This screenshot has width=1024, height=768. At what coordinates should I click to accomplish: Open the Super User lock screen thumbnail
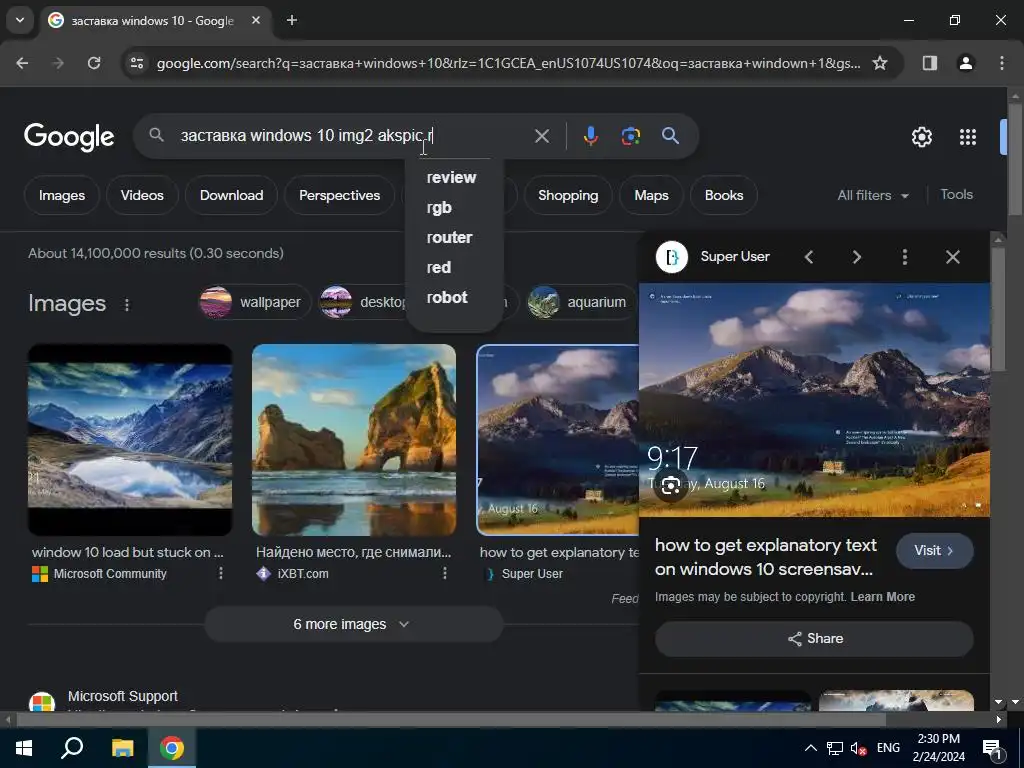point(558,440)
